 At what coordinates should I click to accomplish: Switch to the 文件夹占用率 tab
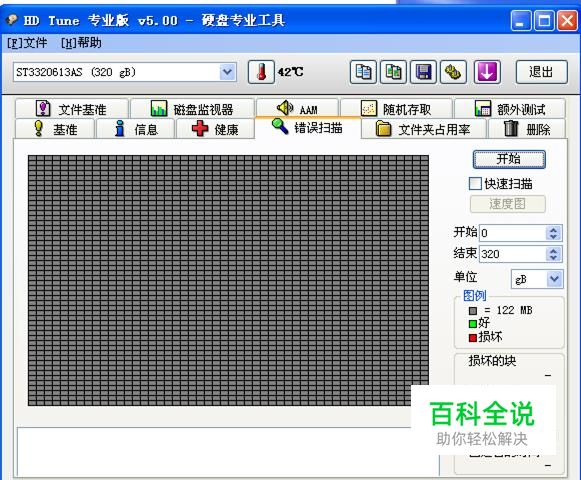click(424, 129)
